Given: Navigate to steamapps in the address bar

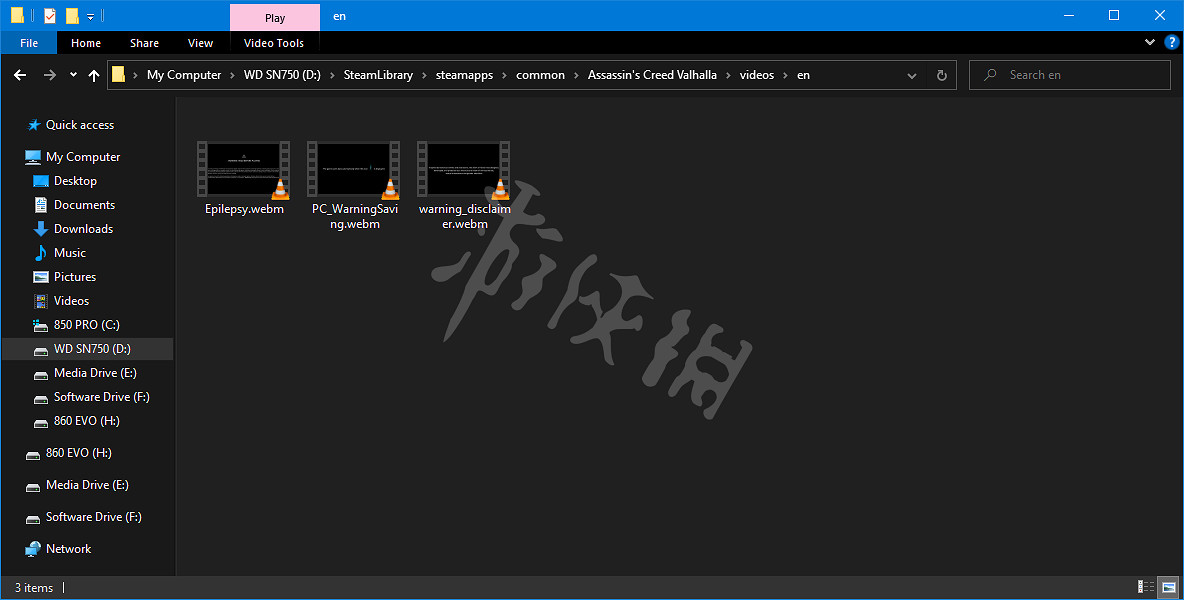Looking at the screenshot, I should click(464, 75).
